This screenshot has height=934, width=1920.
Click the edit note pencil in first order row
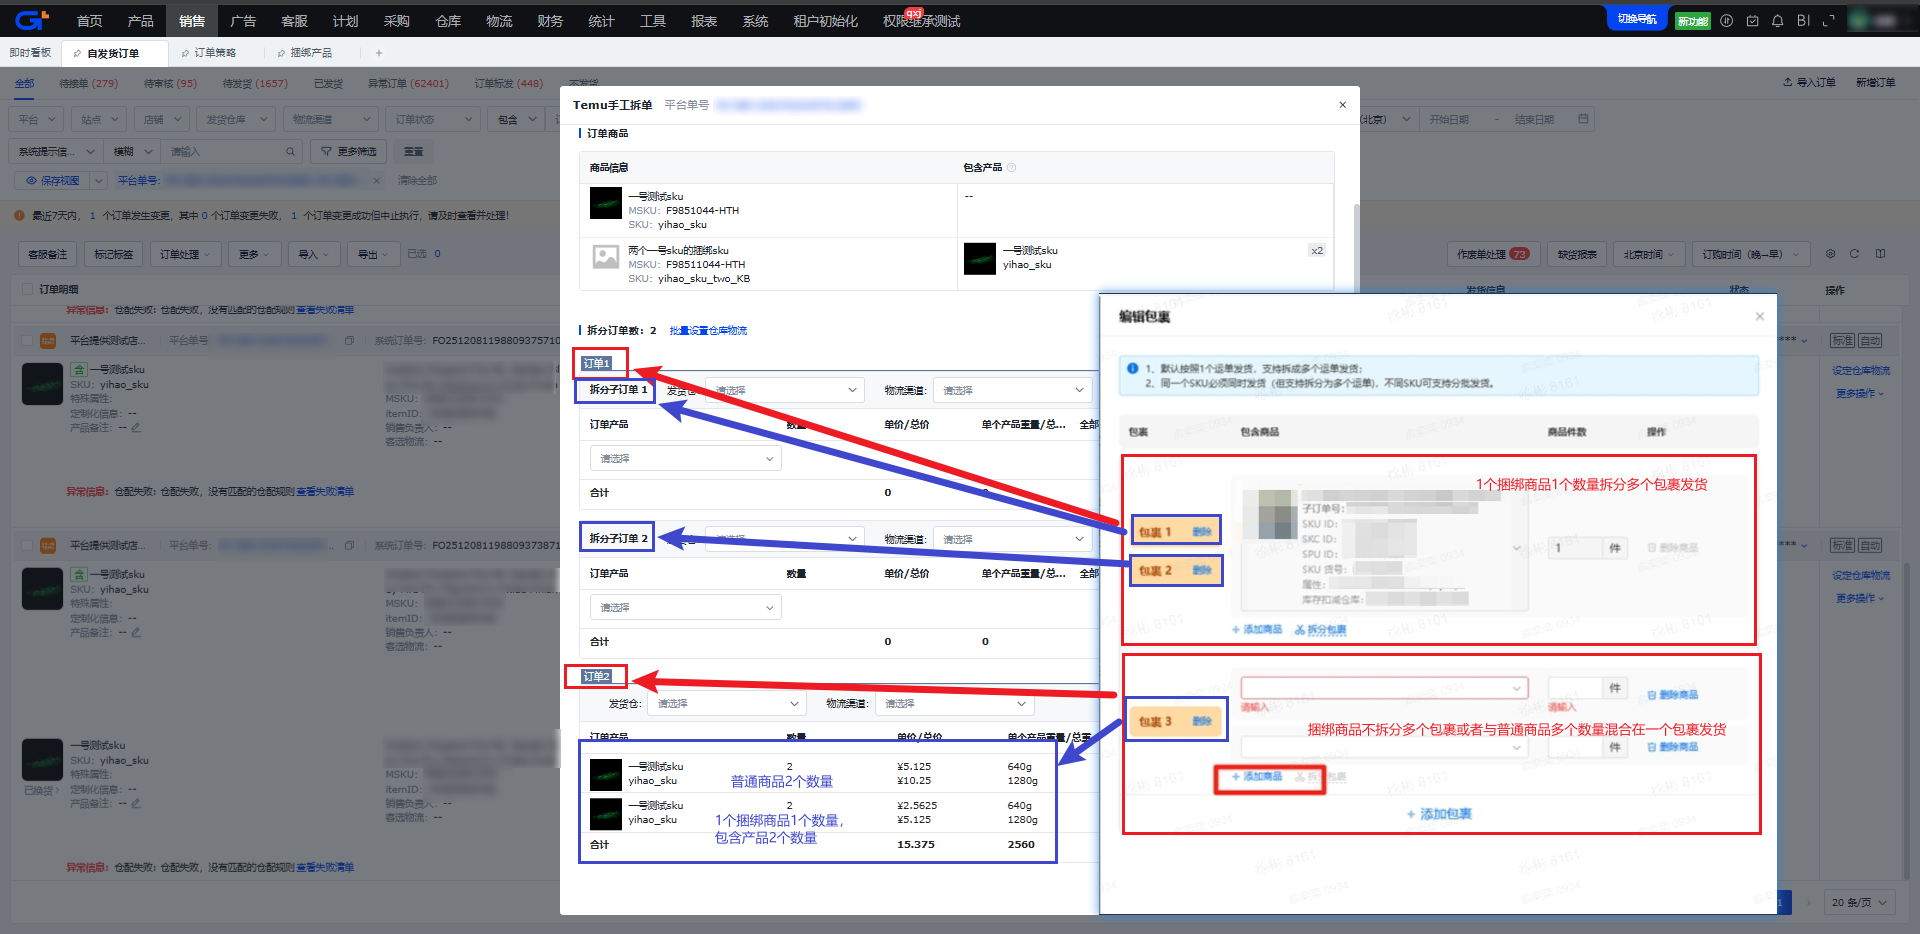[x=136, y=427]
